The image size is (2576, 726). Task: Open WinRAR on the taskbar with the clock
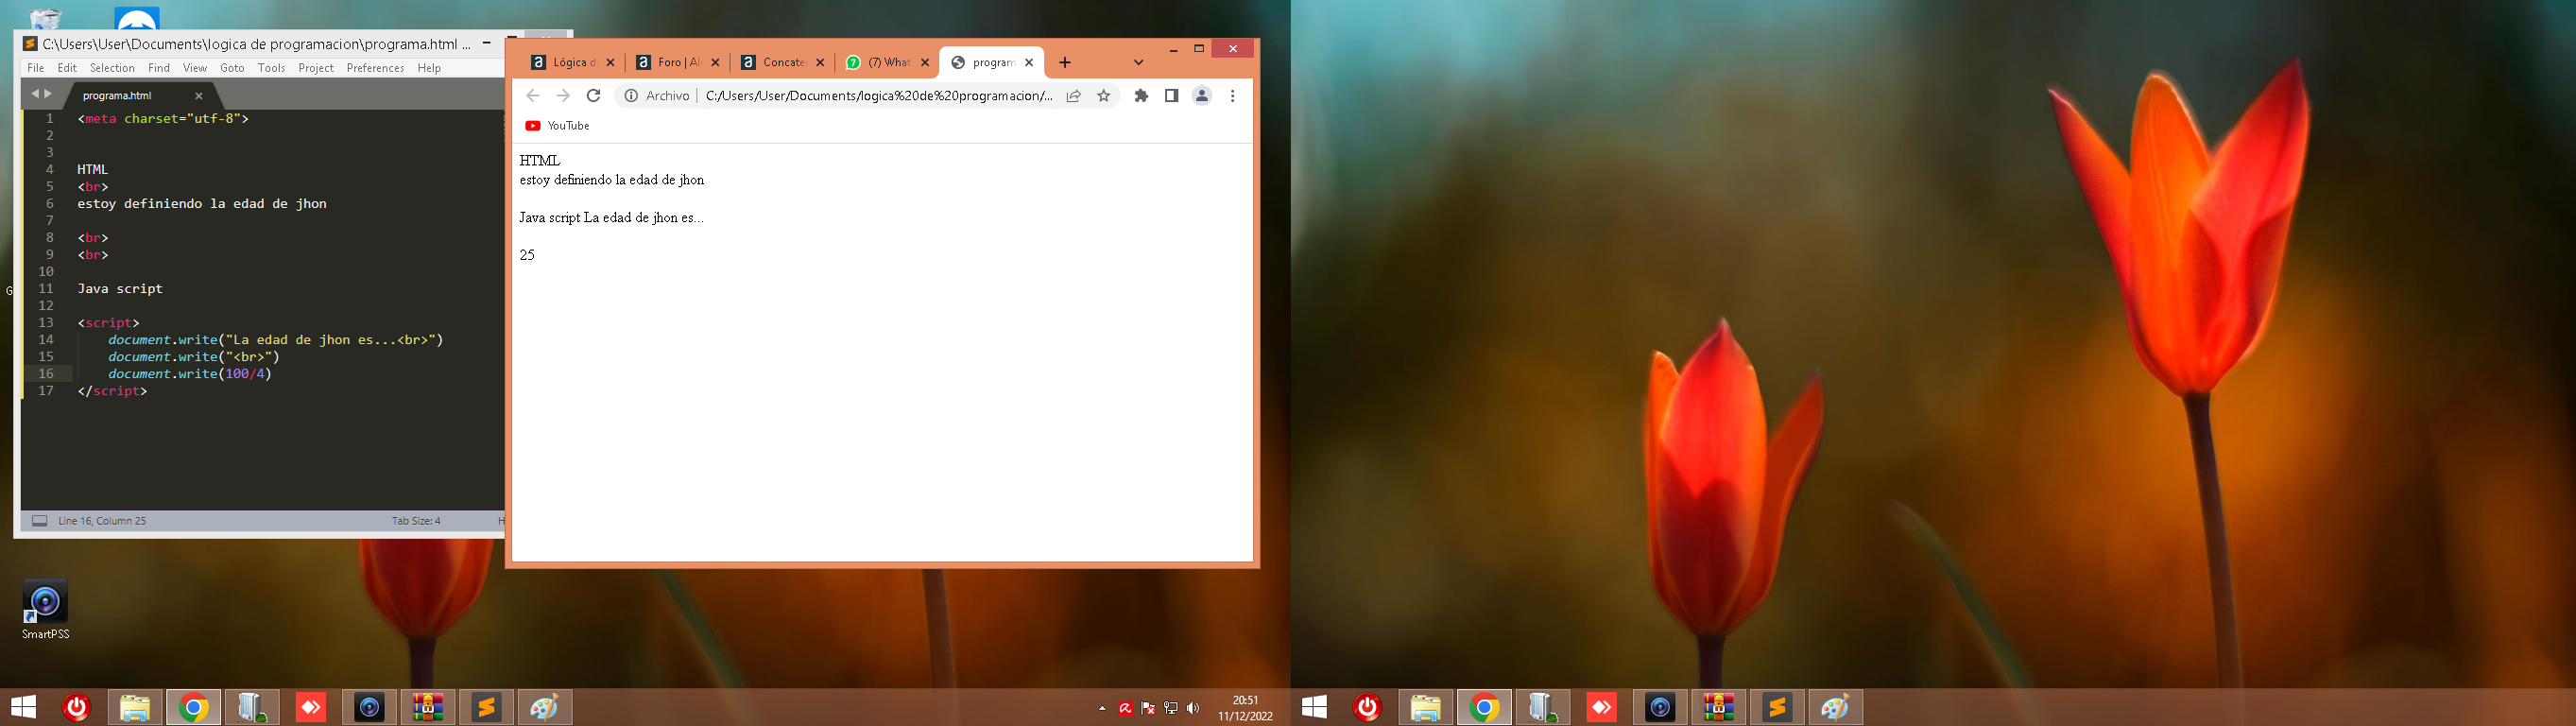pos(428,707)
